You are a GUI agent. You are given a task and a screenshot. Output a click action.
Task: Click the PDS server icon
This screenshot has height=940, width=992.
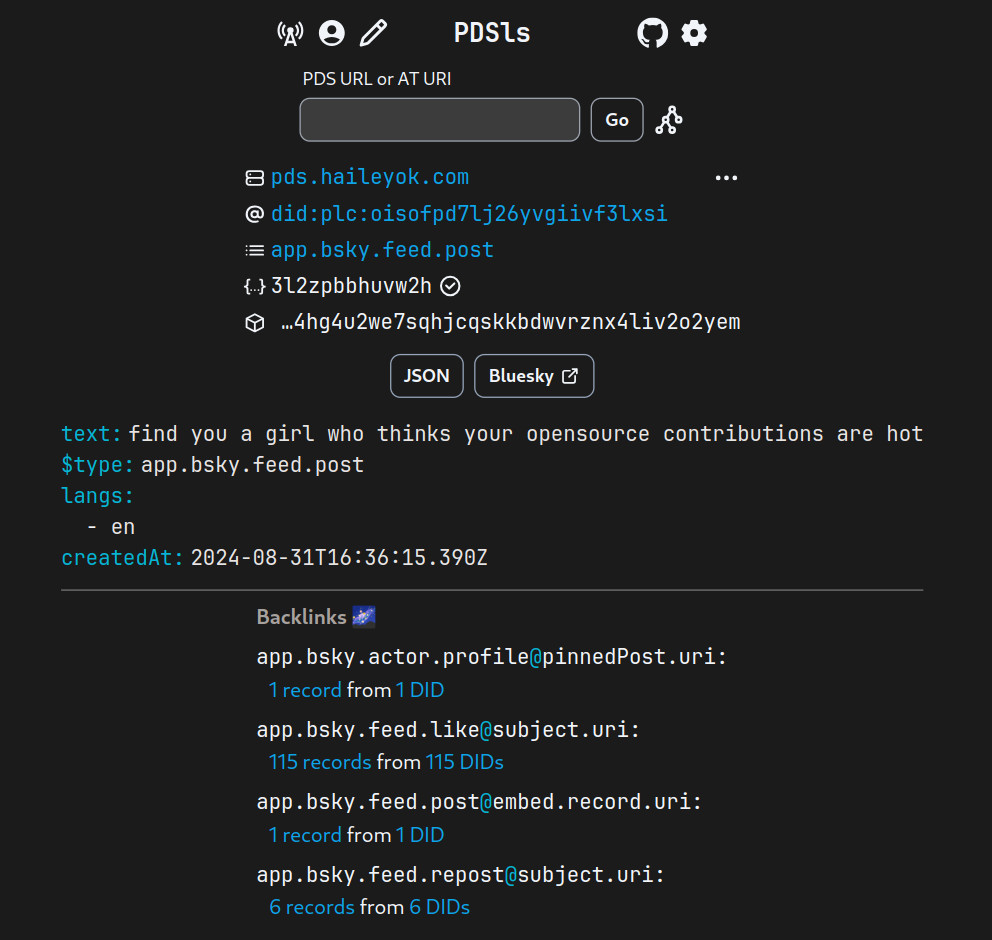click(254, 178)
